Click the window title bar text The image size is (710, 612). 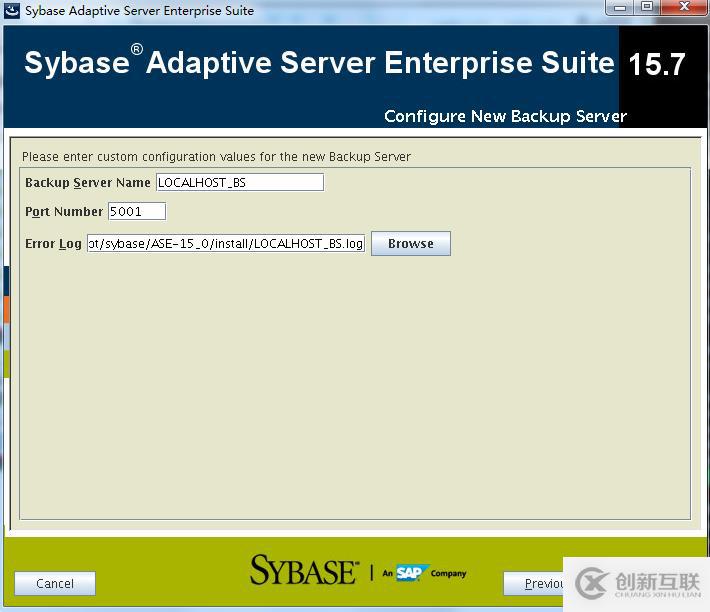click(x=139, y=11)
